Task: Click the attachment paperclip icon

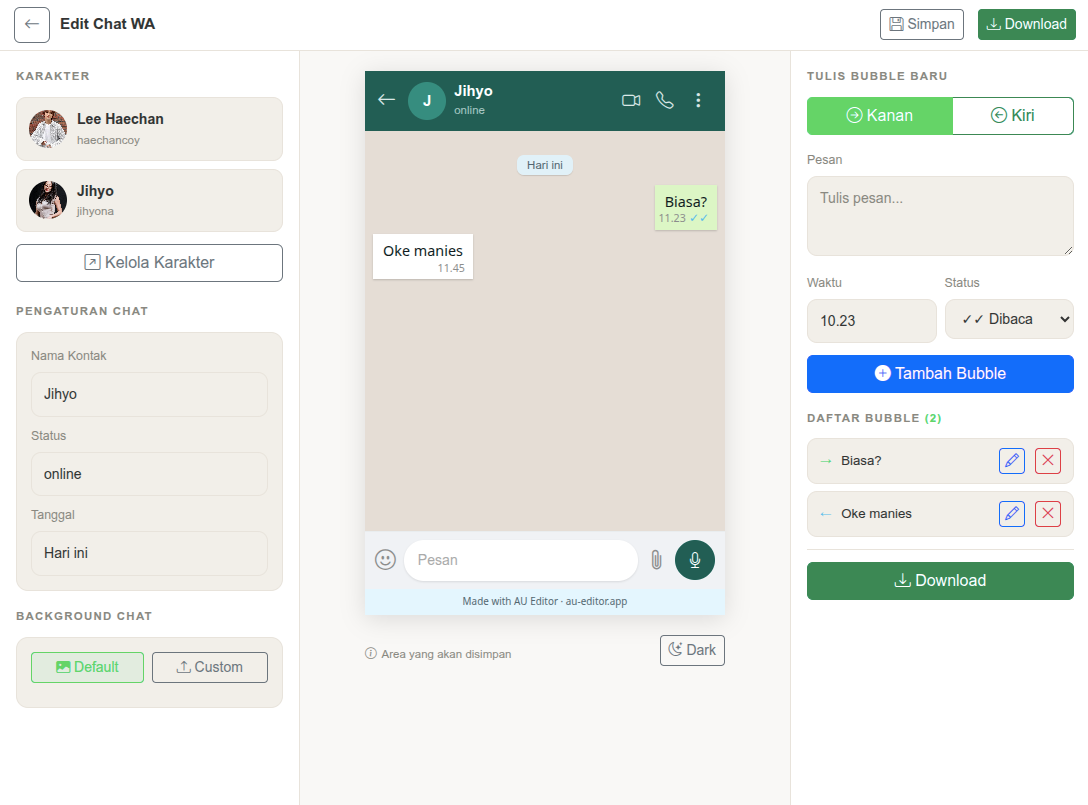Action: coord(656,560)
